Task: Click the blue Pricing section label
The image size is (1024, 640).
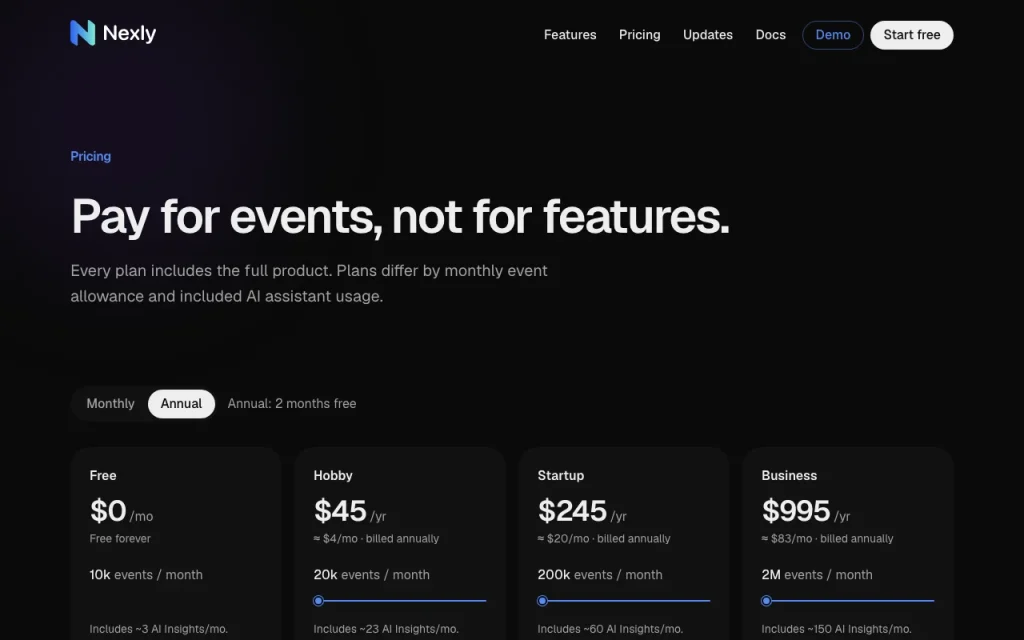Action: click(91, 157)
